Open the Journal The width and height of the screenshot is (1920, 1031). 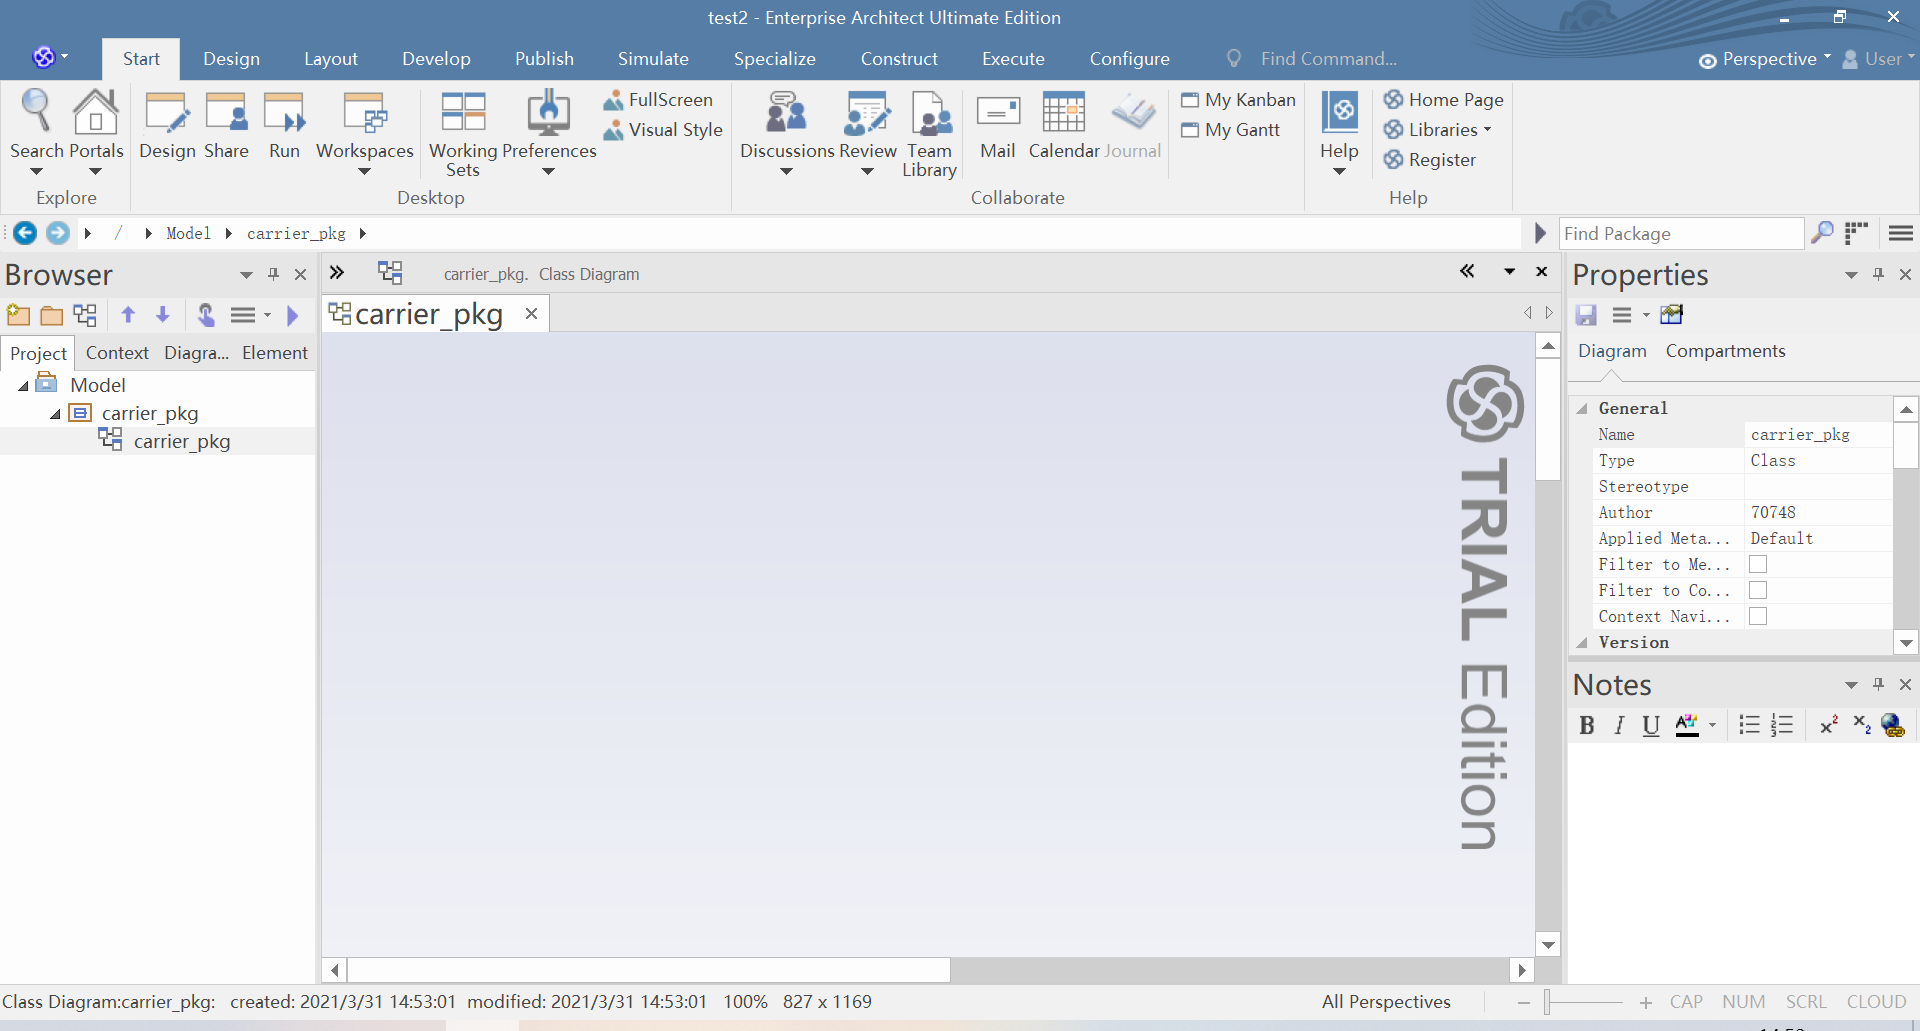pos(1133,125)
